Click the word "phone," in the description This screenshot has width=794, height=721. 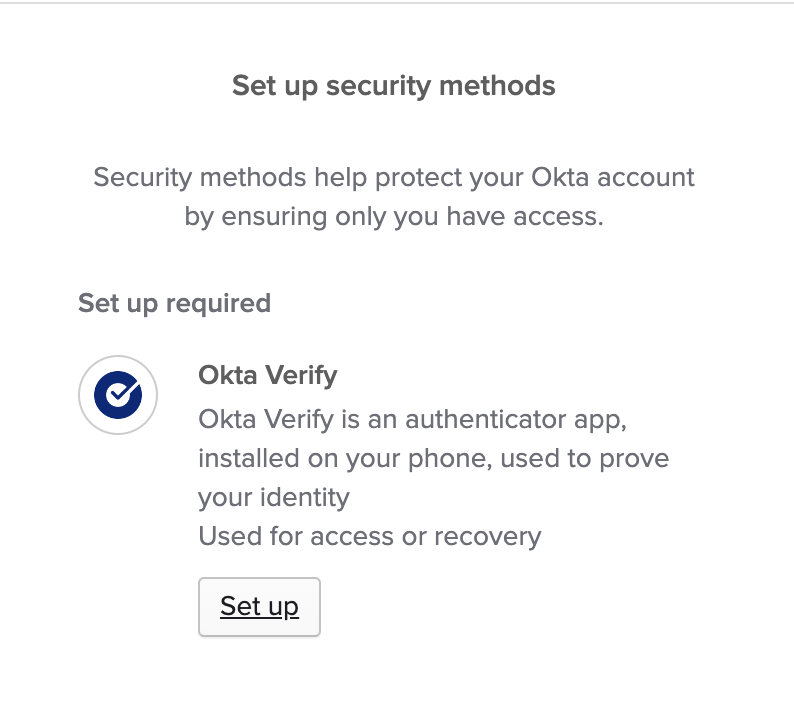click(457, 458)
